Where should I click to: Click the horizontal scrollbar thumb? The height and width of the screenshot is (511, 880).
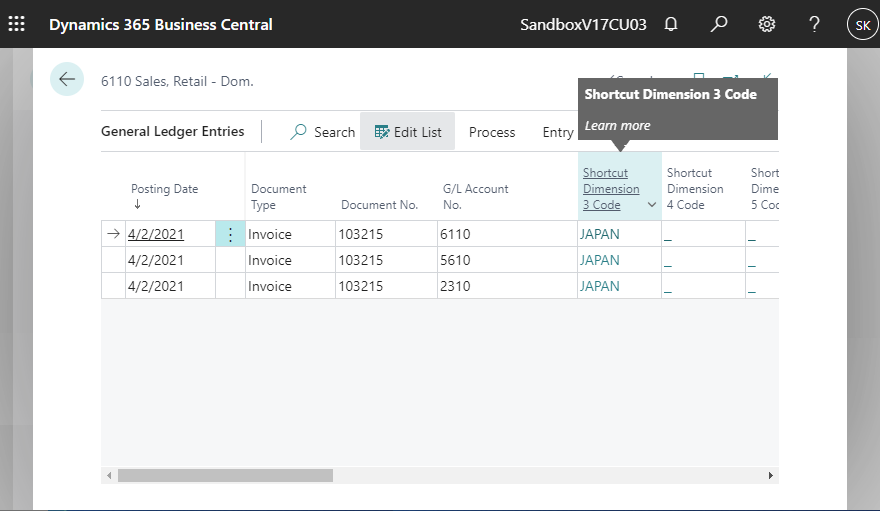pos(225,475)
